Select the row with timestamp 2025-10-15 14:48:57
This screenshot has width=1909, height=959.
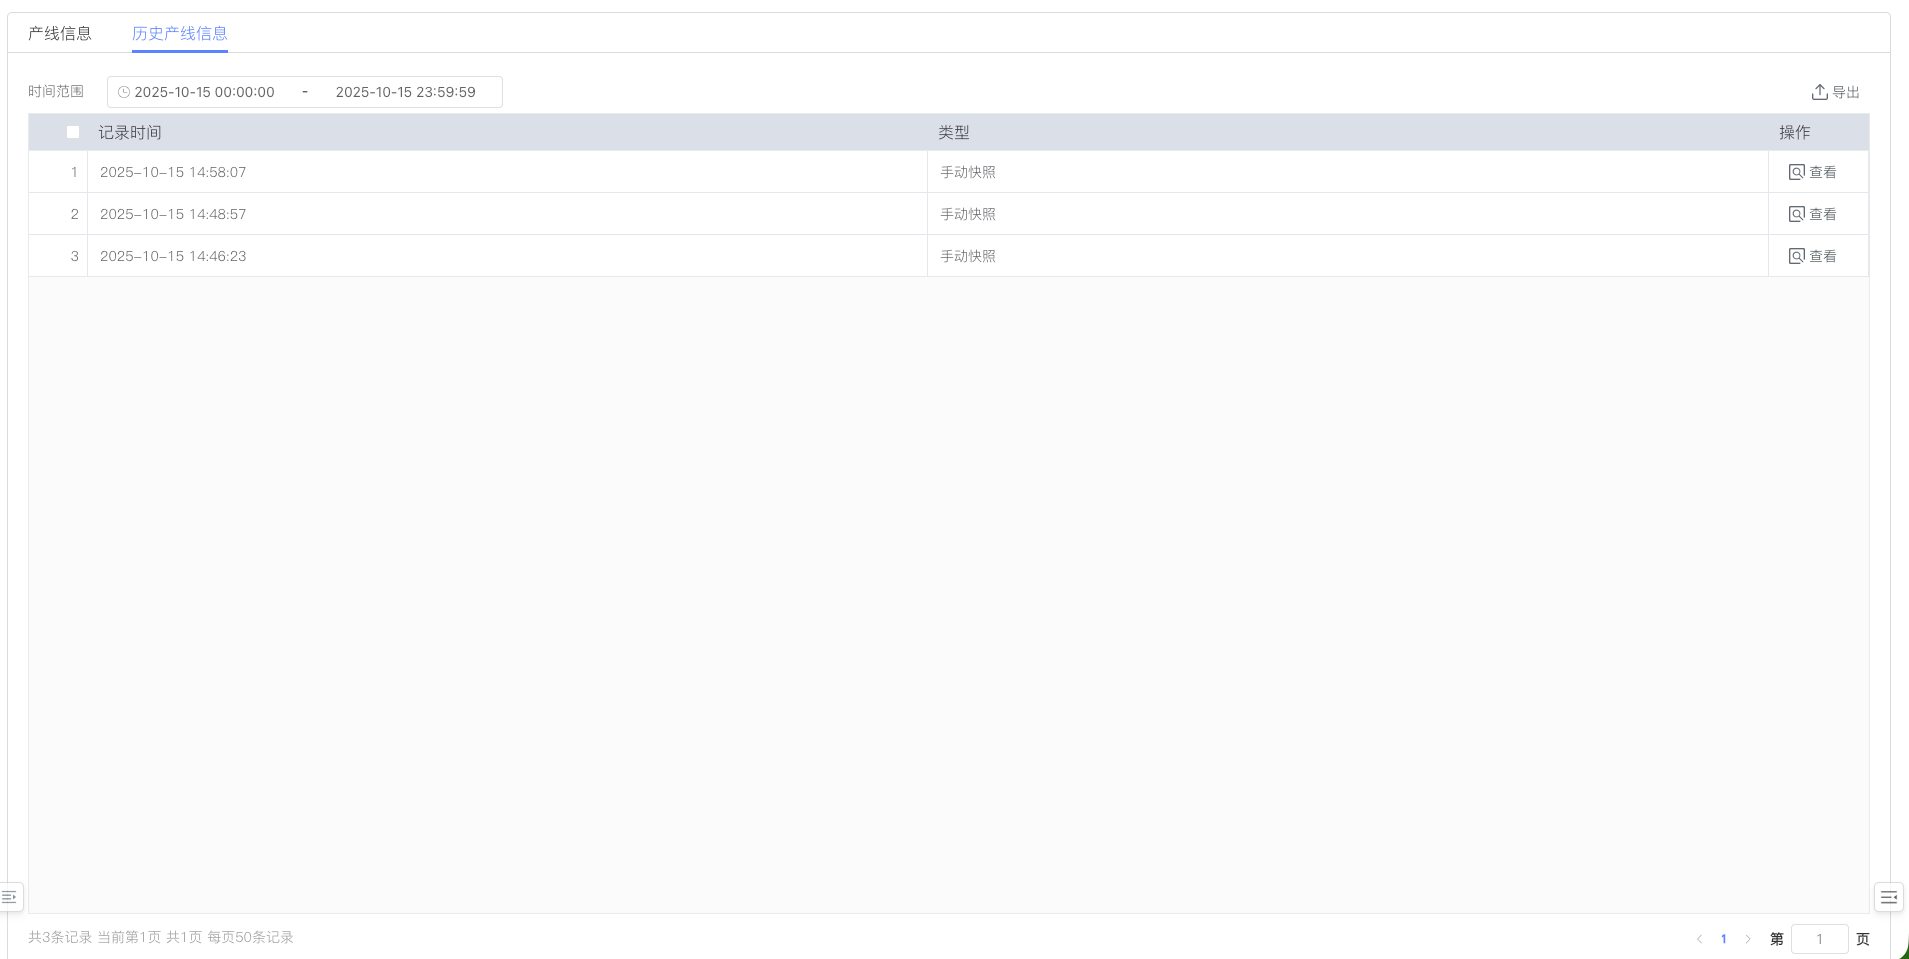pos(173,214)
